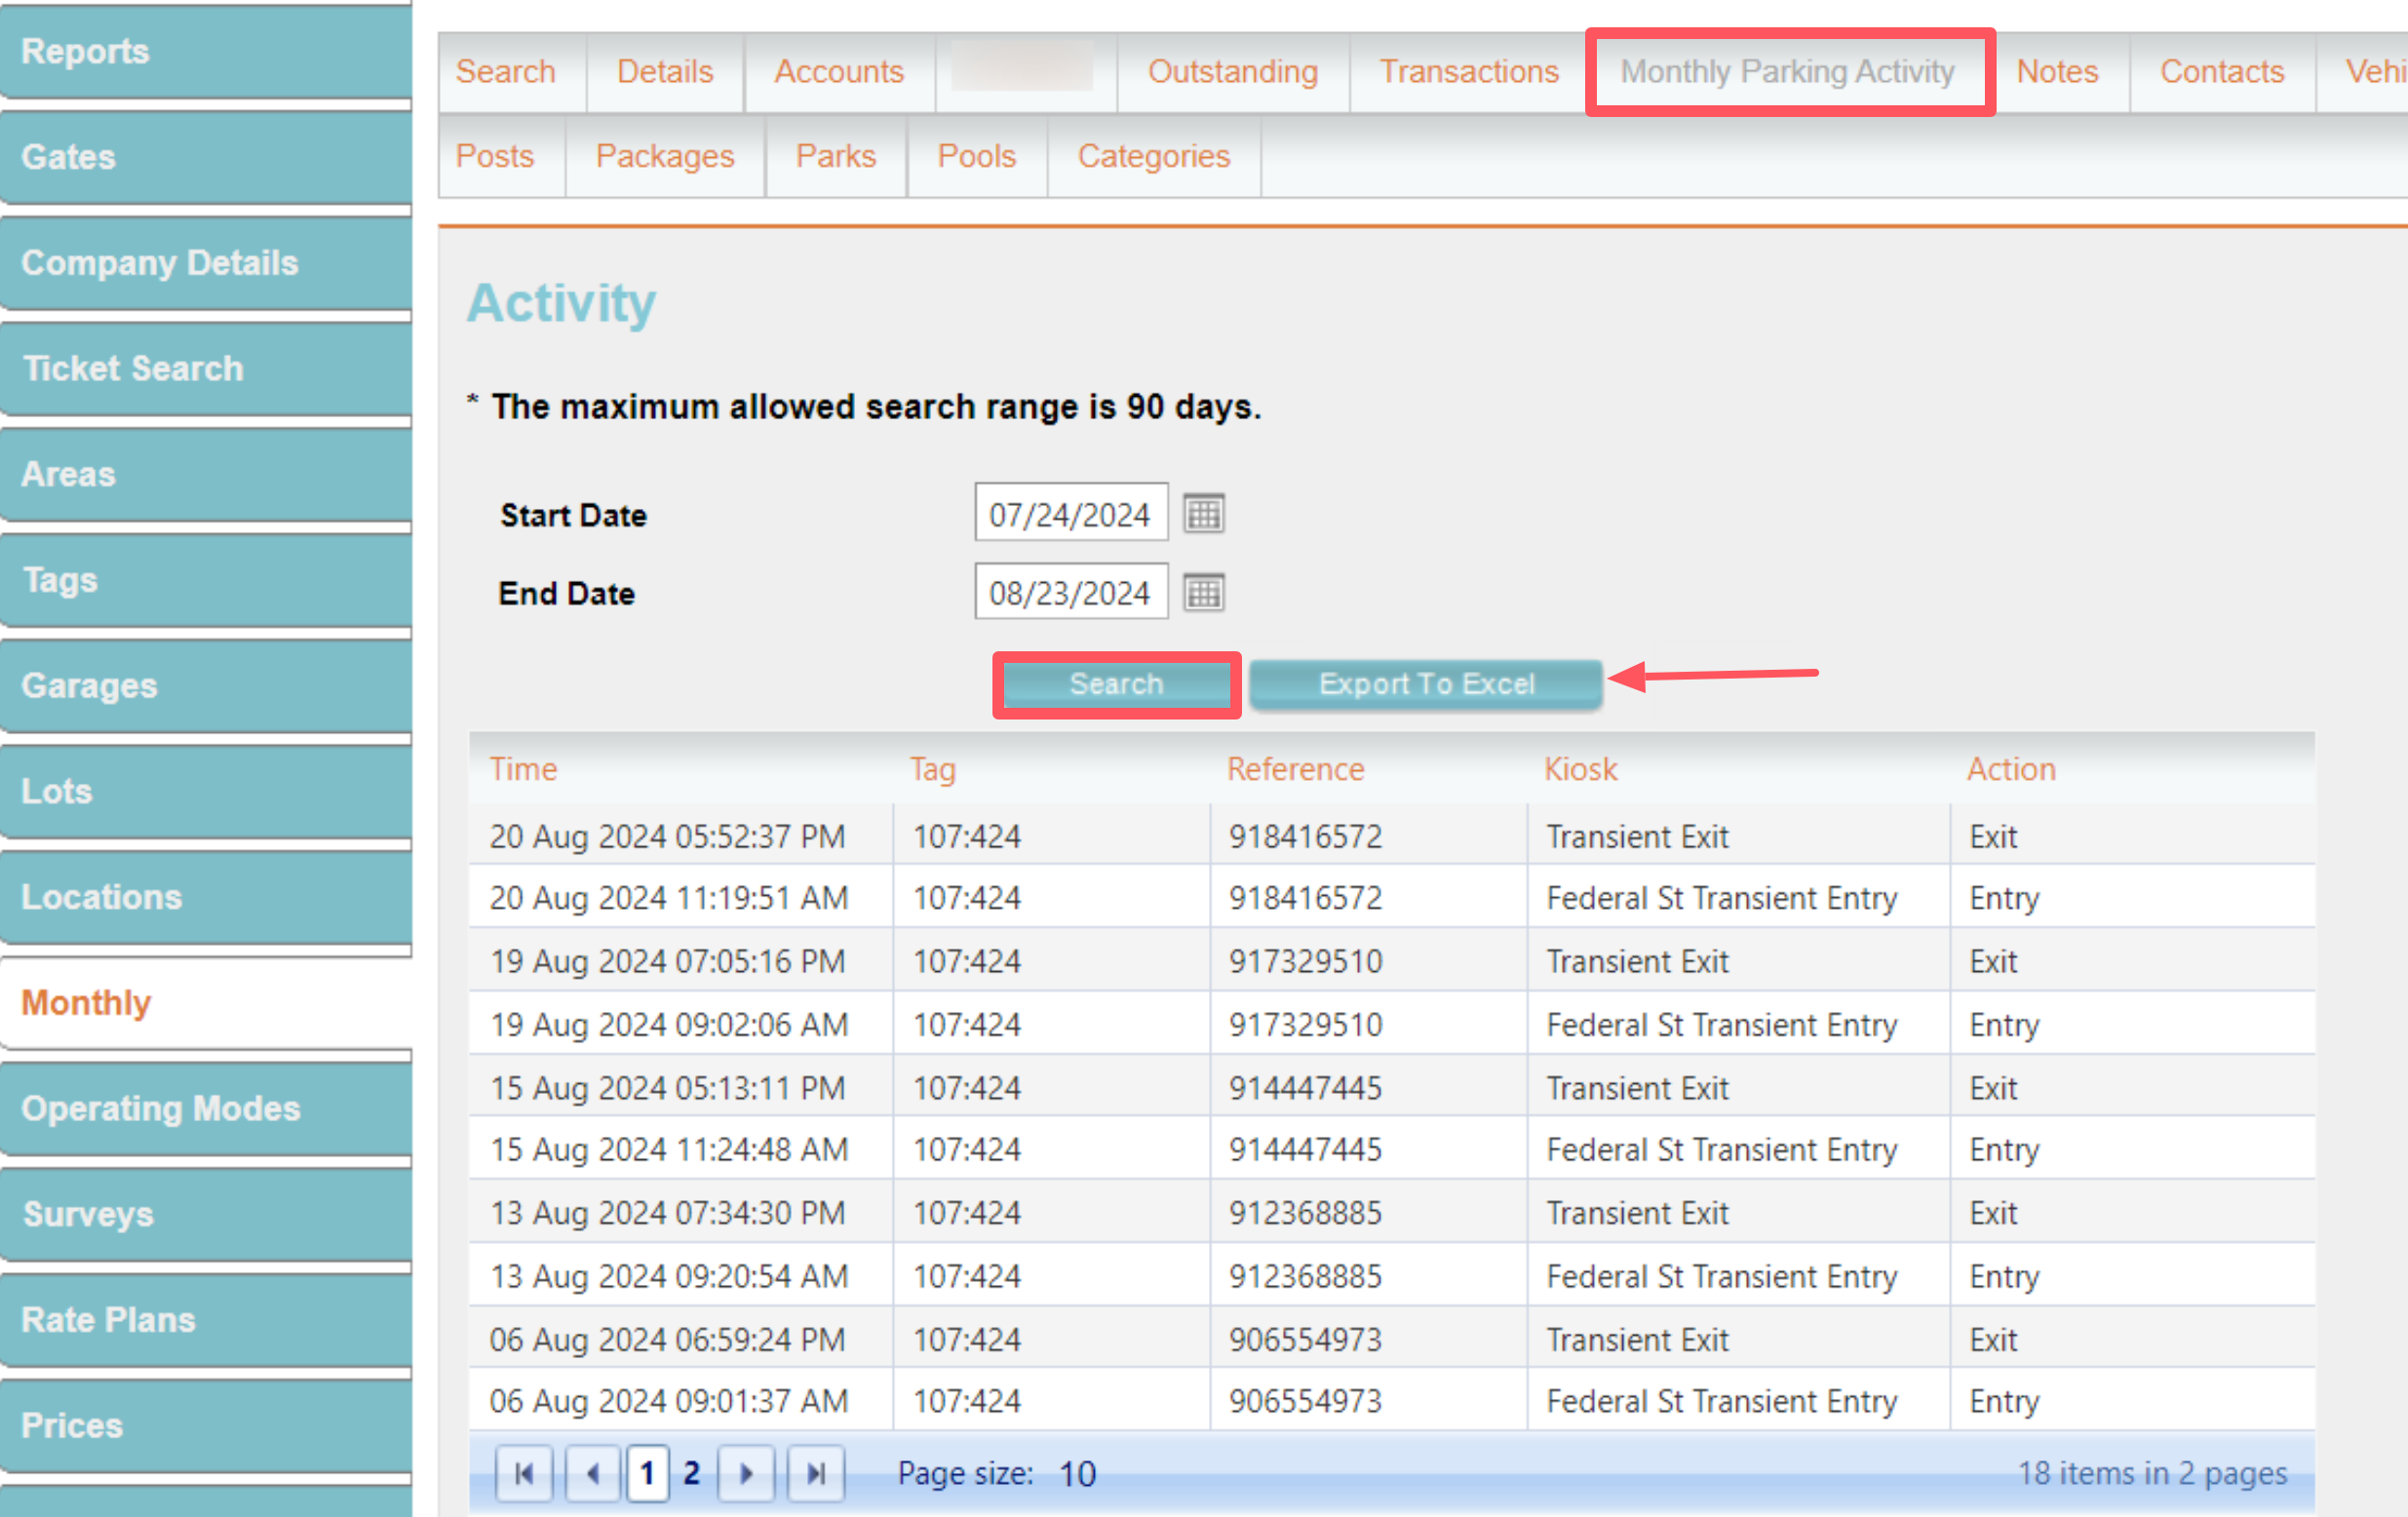Open the Monthly Parking Activity tab

coord(1787,72)
